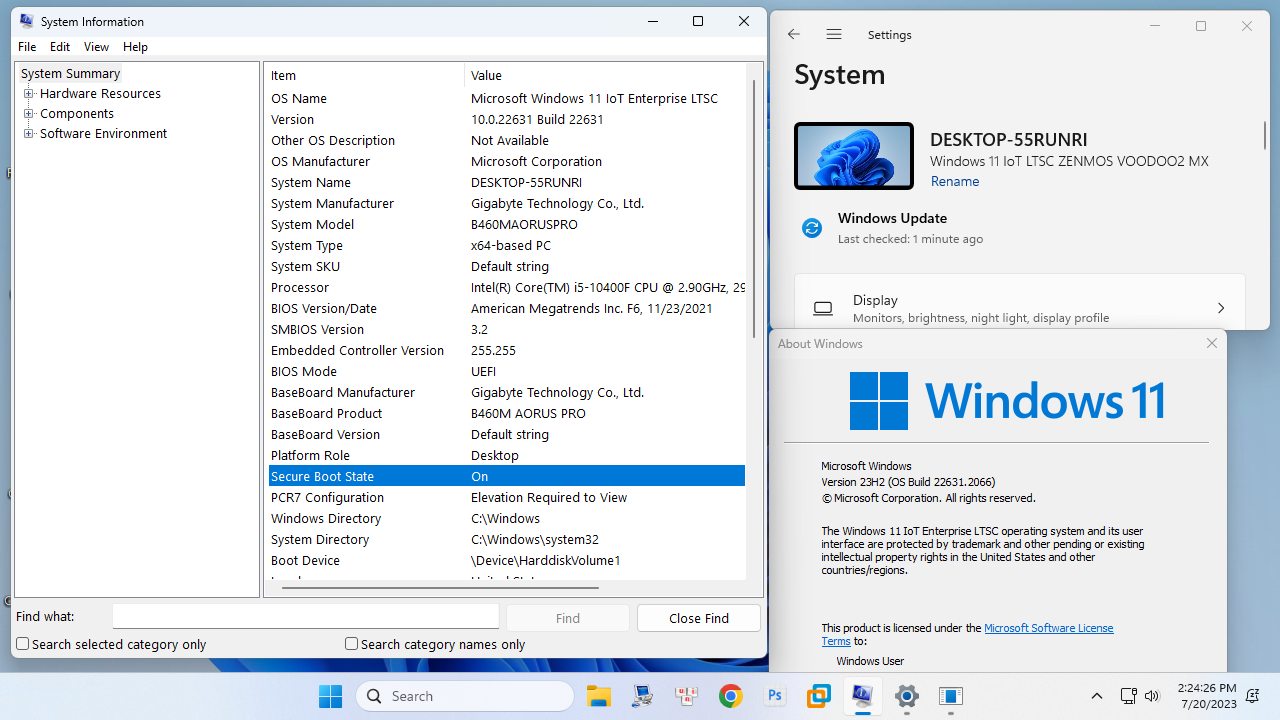Select Software Environment label
Image resolution: width=1280 pixels, height=720 pixels.
103,133
